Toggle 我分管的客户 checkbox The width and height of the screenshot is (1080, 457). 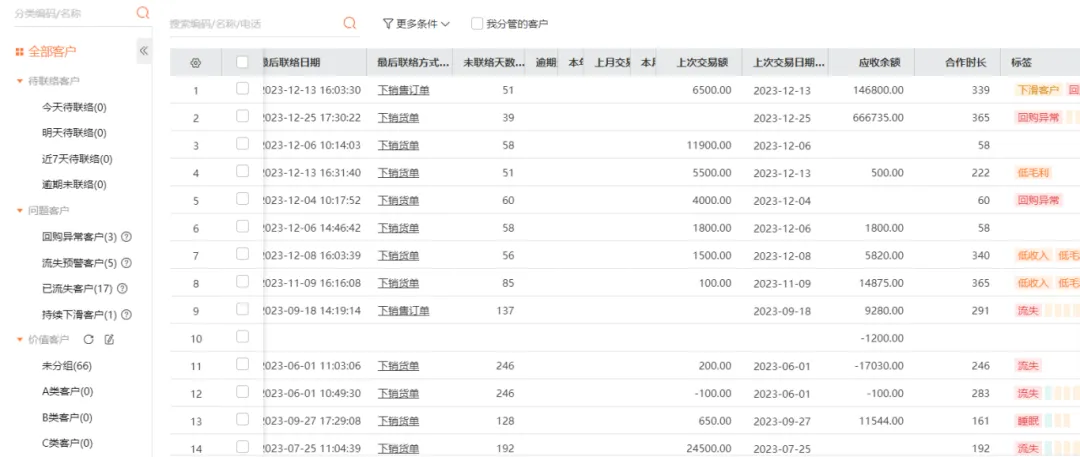point(477,23)
